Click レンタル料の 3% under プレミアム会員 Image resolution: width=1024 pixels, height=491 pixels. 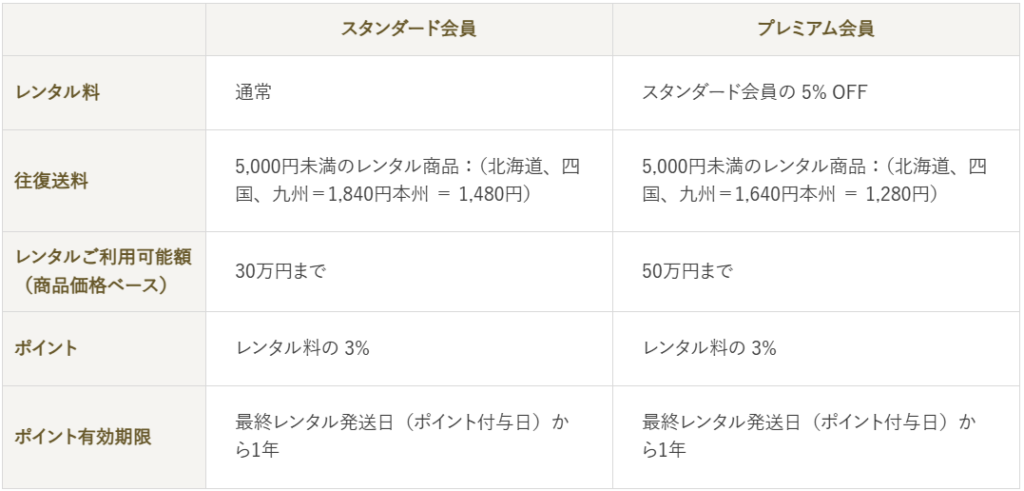click(x=709, y=348)
